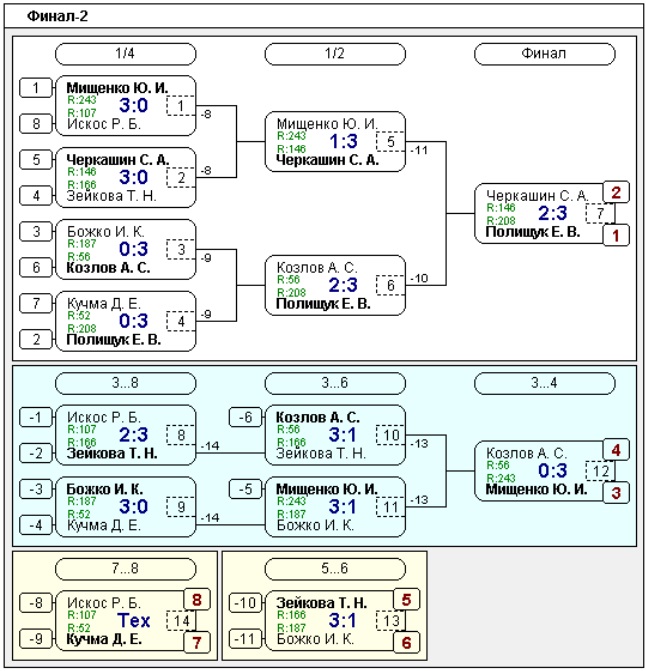Click the Финал-2 title
The height and width of the screenshot is (671, 646).
pos(57,16)
